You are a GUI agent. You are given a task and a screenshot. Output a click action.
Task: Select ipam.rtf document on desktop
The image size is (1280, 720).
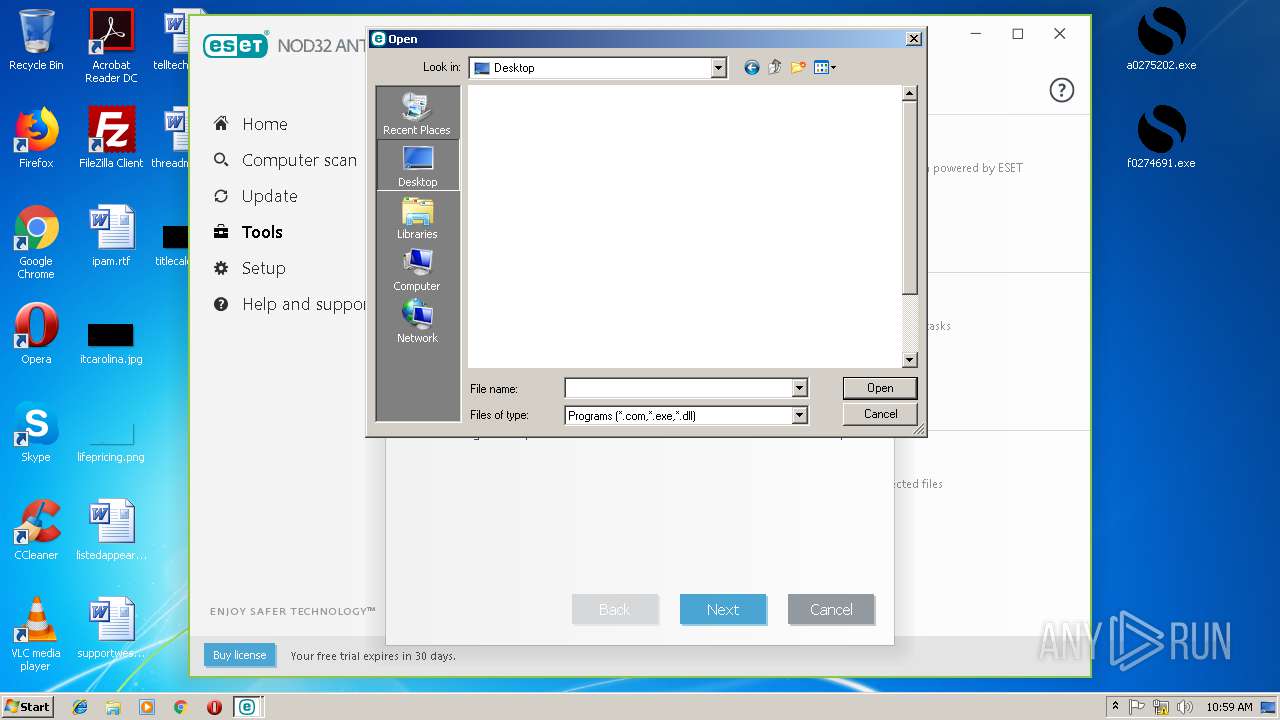pyautogui.click(x=111, y=236)
